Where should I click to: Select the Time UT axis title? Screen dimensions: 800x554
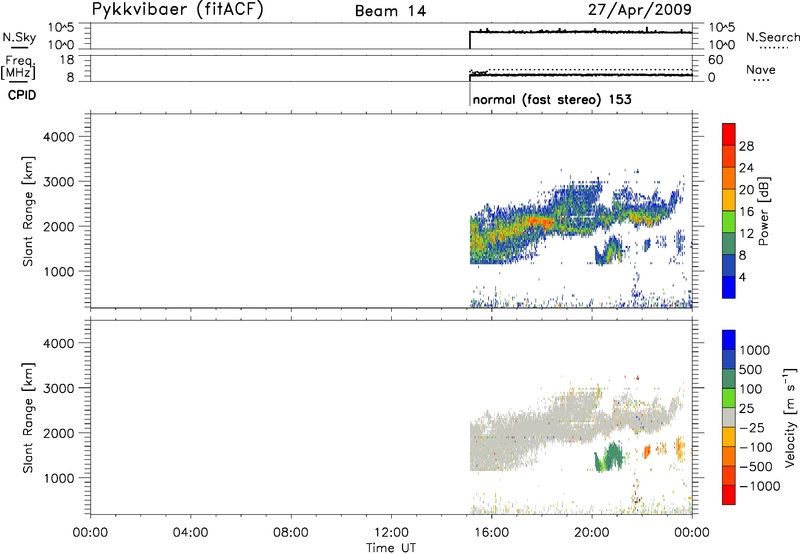pos(391,548)
